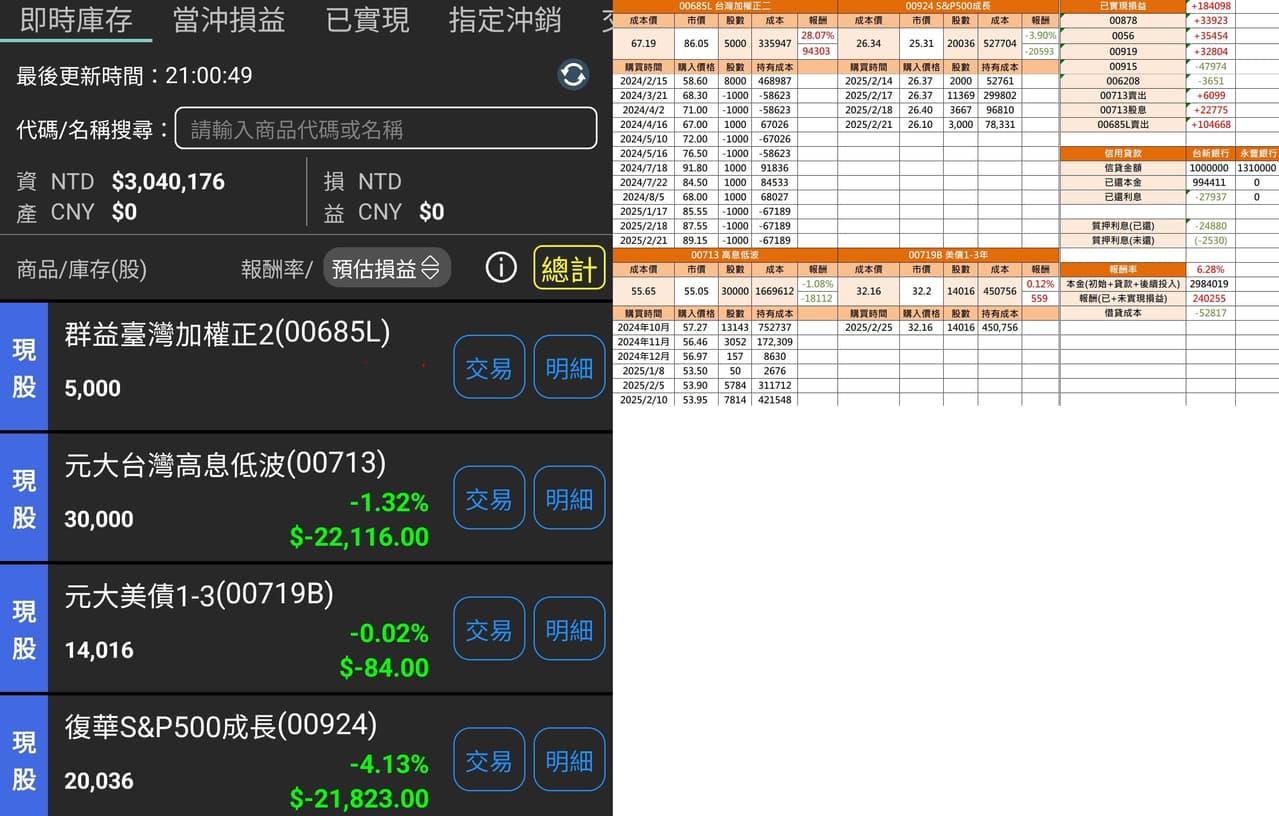Screen dimensions: 1279x816
Task: Click the 450756 cost cell for 00719B
Action: click(x=999, y=291)
